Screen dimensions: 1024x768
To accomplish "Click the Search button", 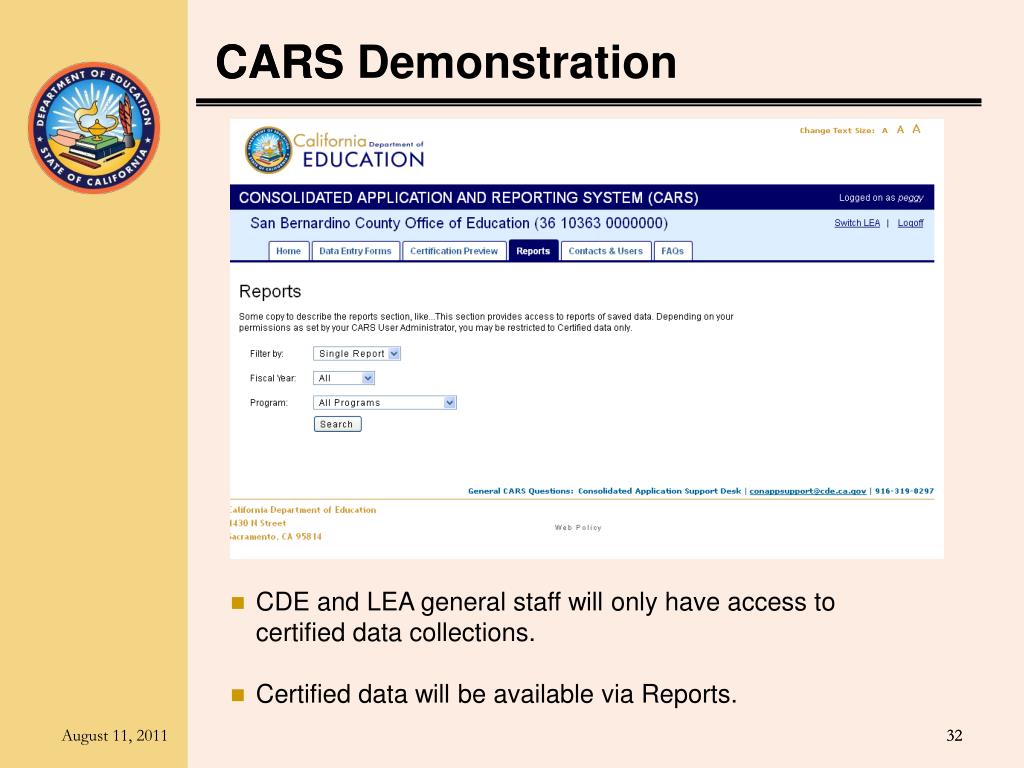I will [337, 424].
